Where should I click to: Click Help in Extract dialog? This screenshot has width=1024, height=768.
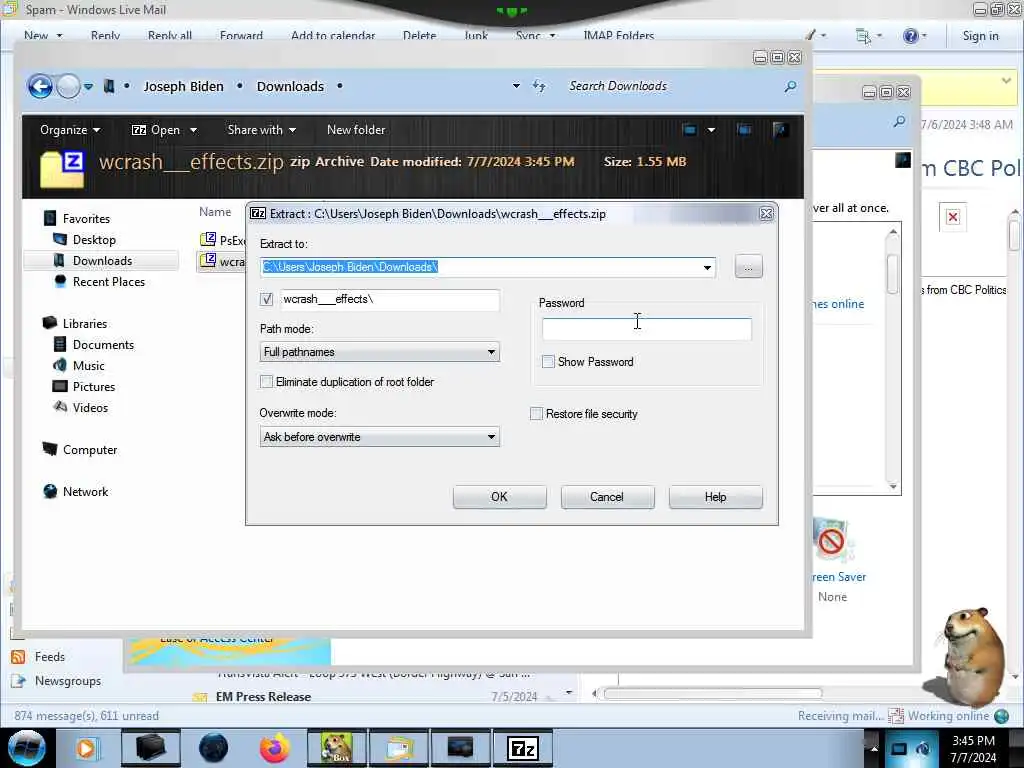click(716, 497)
